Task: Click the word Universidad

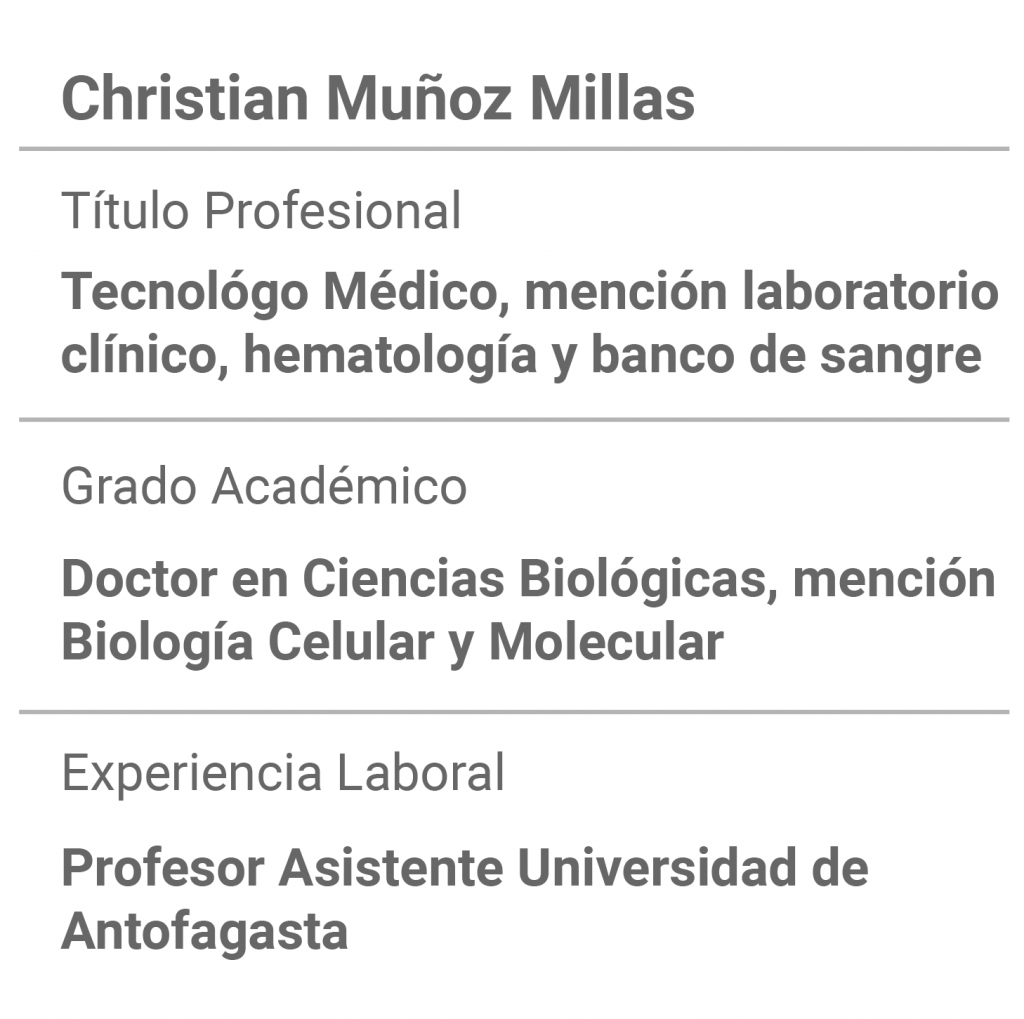Action: click(656, 867)
